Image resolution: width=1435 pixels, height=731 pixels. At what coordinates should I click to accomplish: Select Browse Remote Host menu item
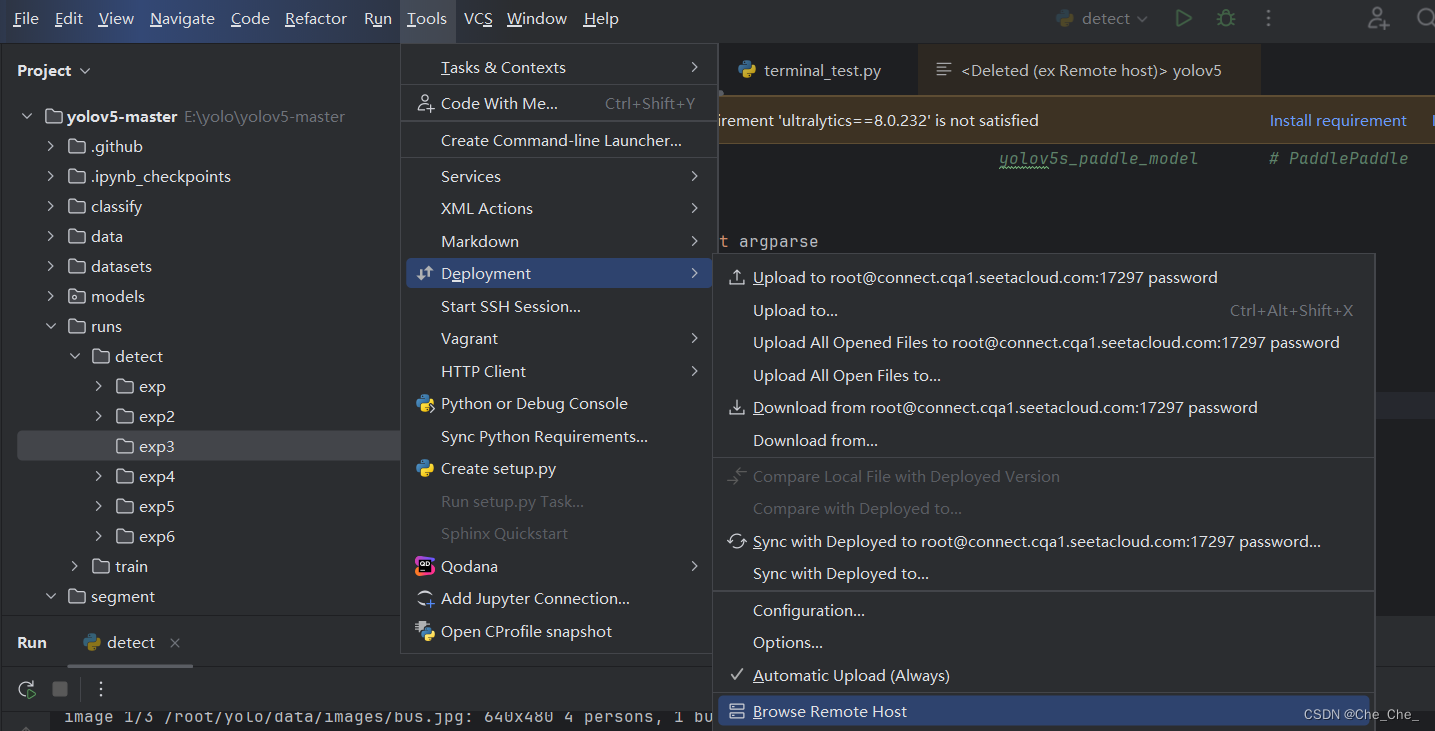(x=829, y=712)
